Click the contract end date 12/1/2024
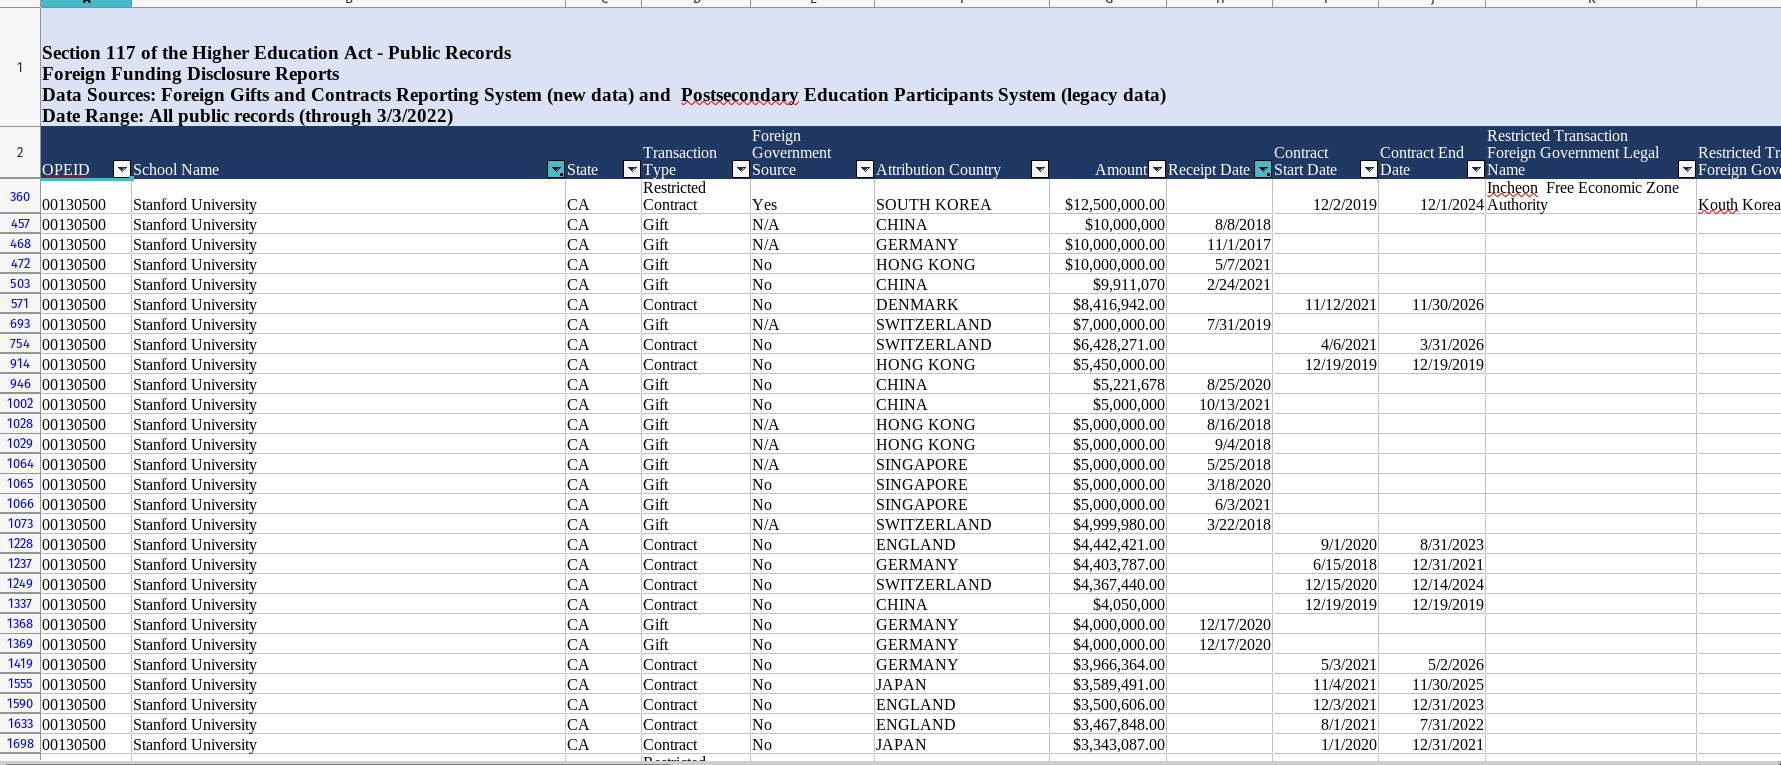Viewport: 1781px width, 765px height. pos(1432,197)
